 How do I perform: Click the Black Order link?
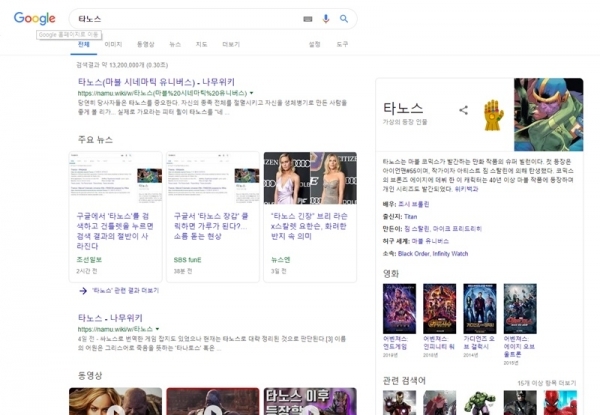pos(414,254)
